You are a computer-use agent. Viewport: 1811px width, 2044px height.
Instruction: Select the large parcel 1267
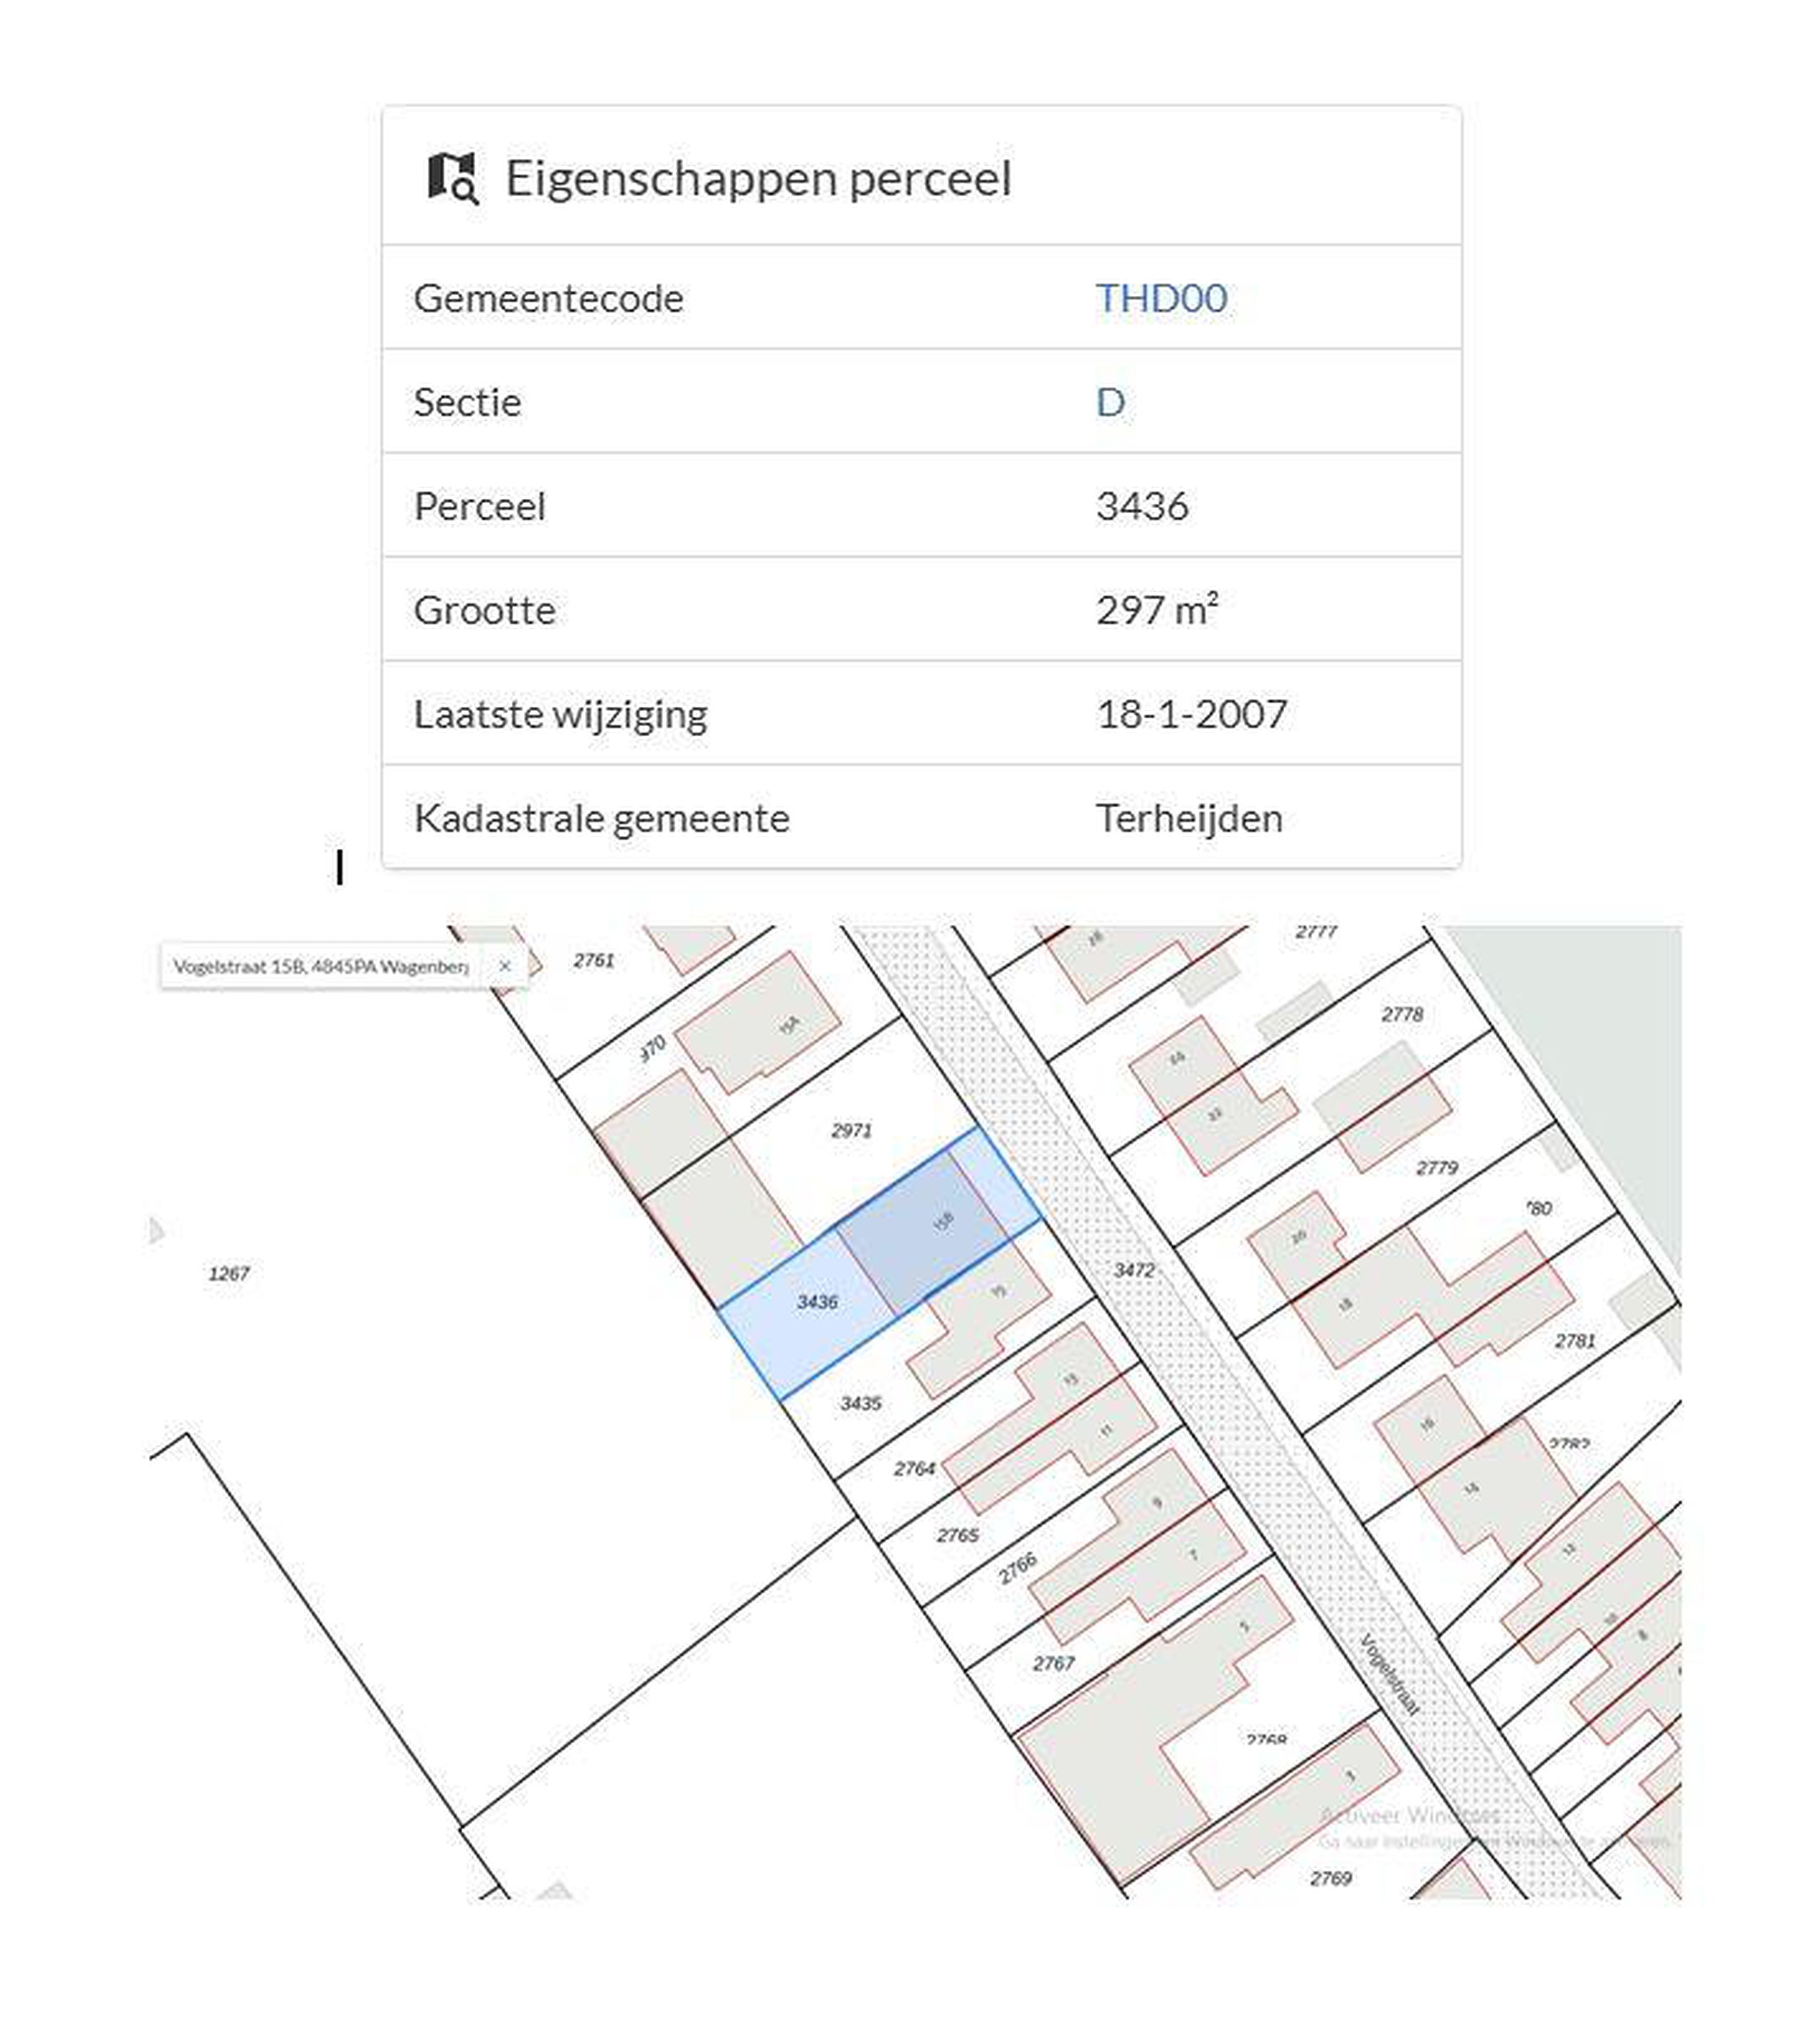coord(229,1273)
